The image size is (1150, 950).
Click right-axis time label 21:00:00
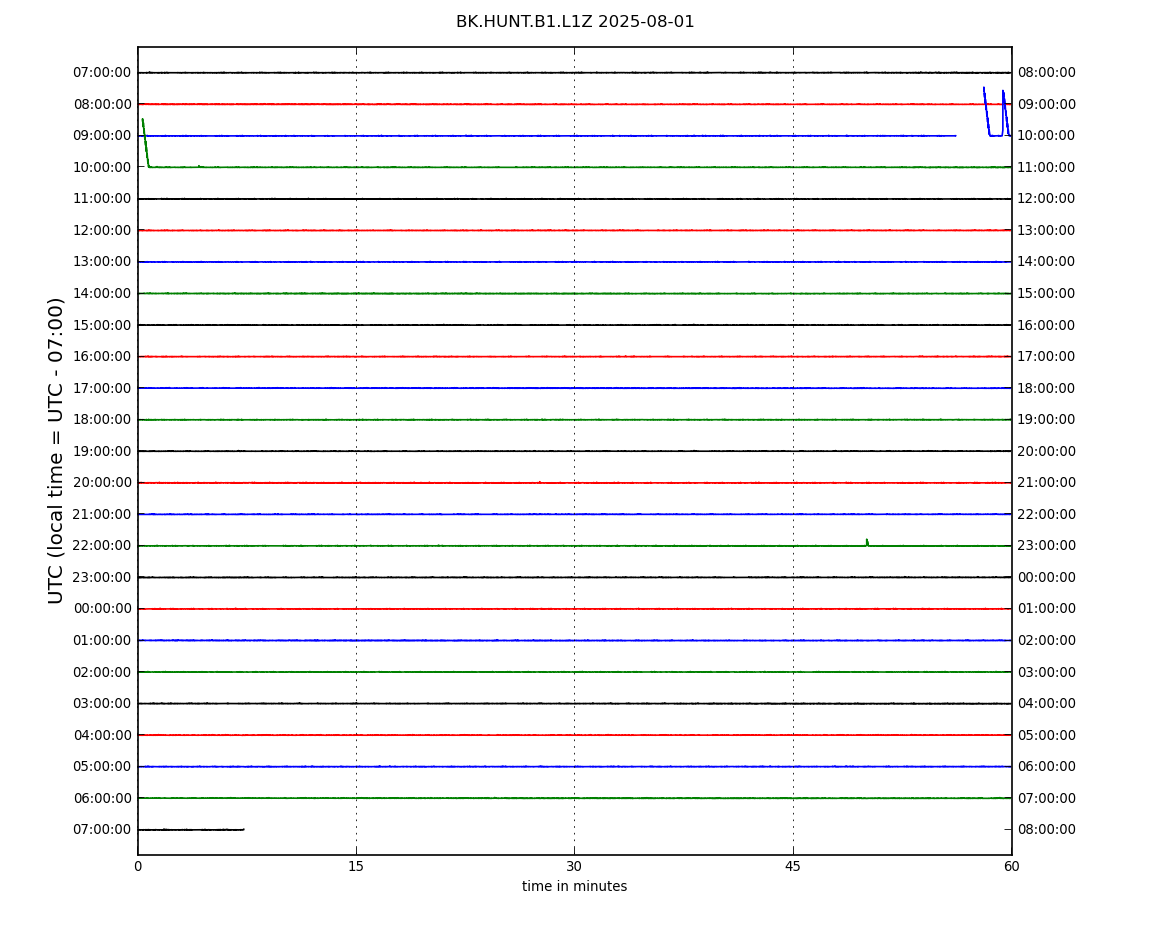pos(1047,483)
